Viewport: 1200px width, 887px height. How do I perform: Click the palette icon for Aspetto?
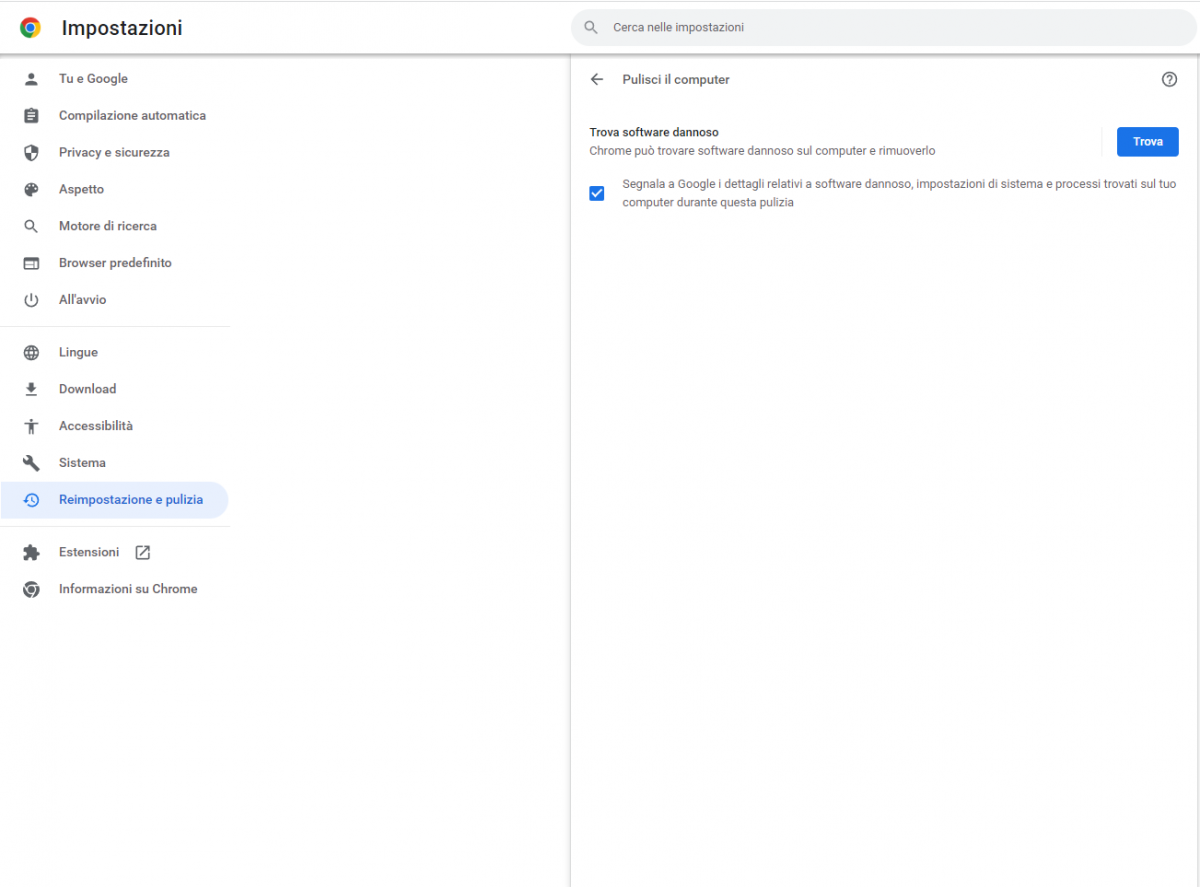(31, 190)
